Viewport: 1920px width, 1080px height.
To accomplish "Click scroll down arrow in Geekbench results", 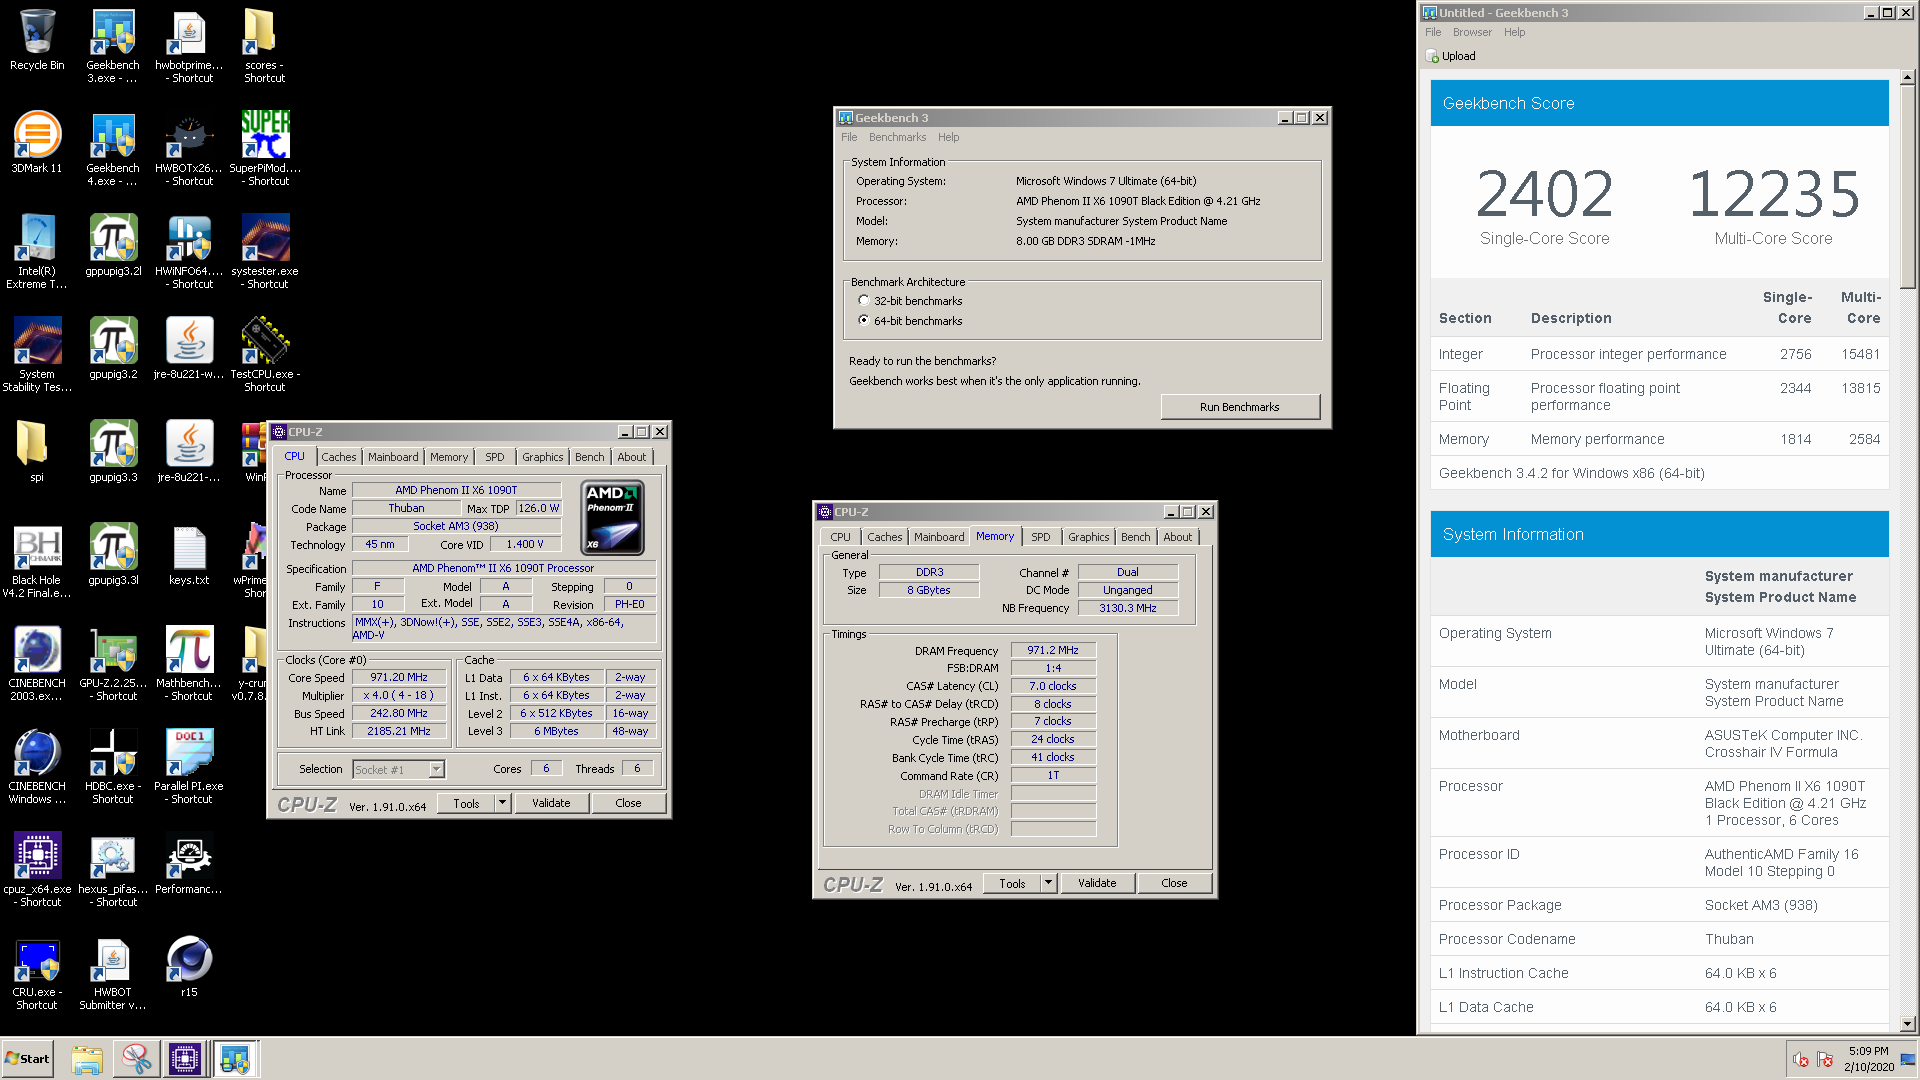I will click(x=1907, y=1024).
